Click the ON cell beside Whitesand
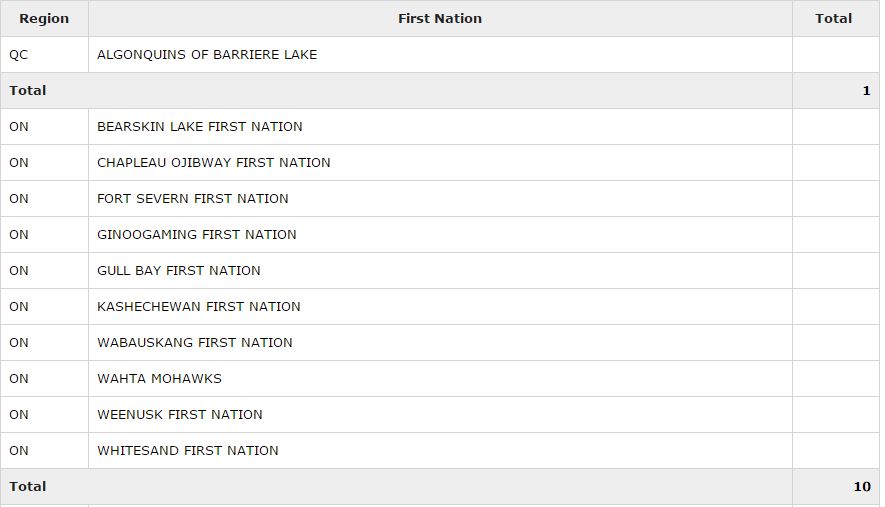The width and height of the screenshot is (885, 507). [19, 451]
